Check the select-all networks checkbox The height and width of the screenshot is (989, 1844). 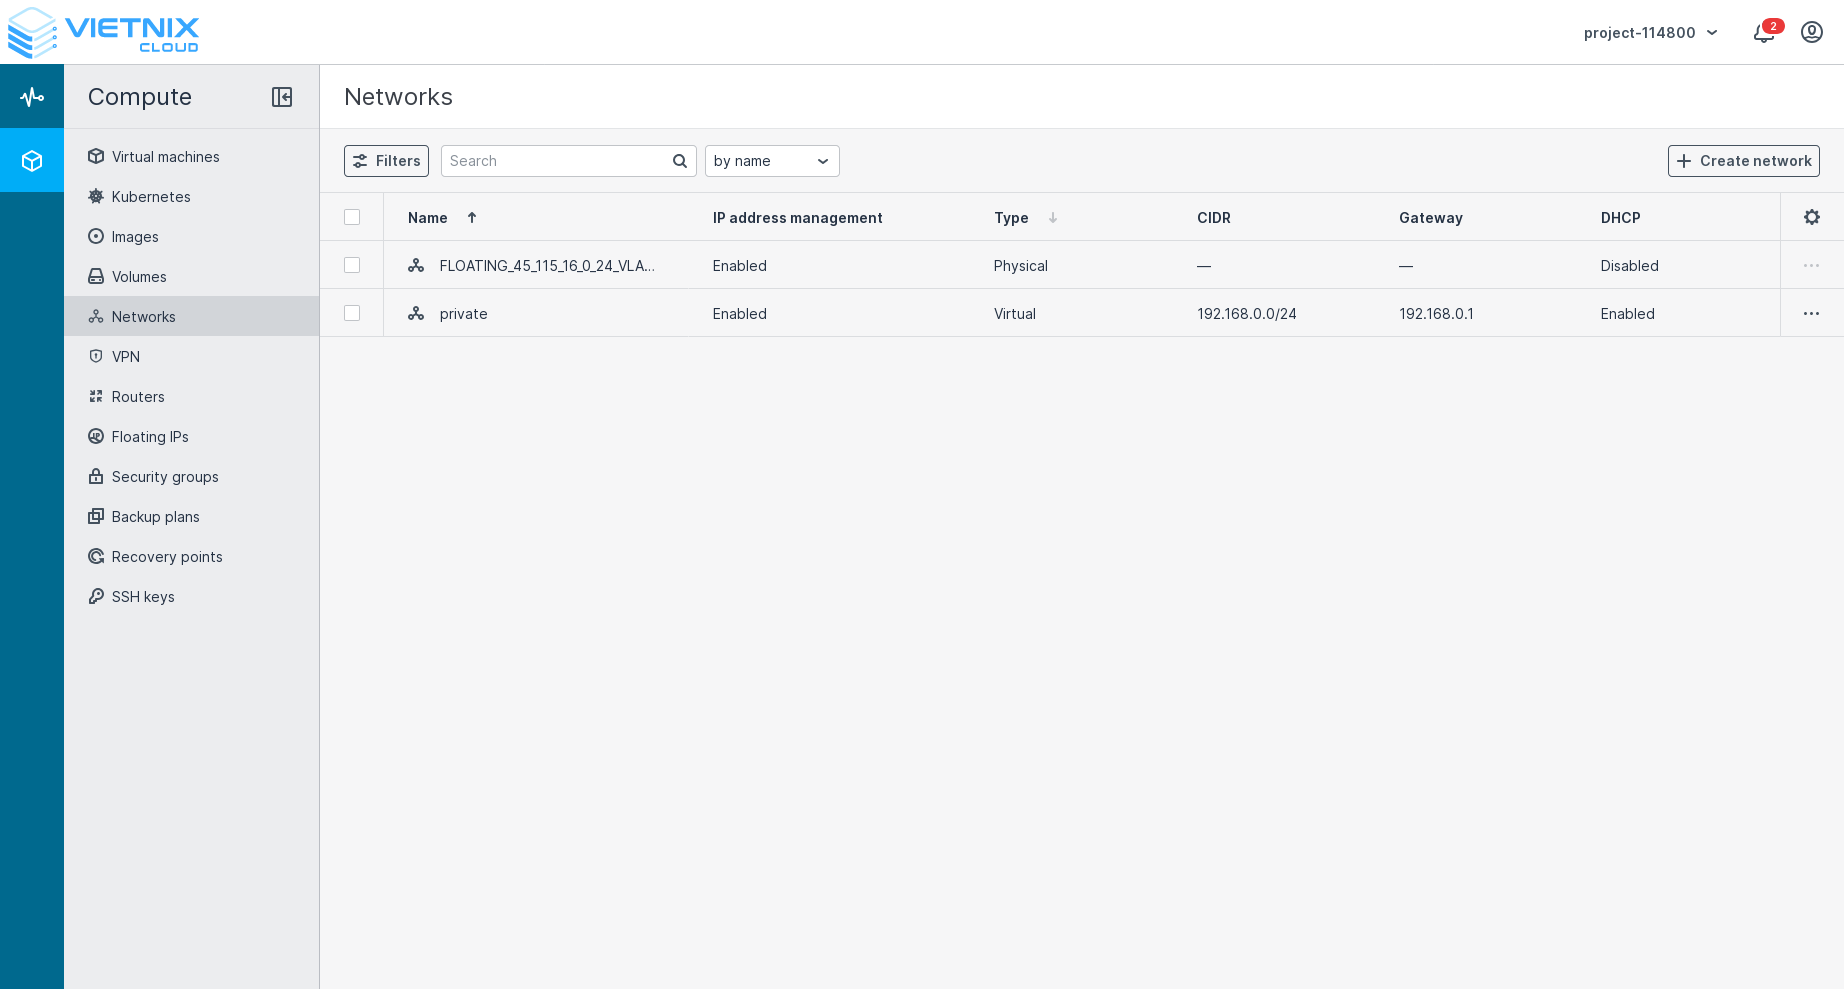click(x=352, y=217)
